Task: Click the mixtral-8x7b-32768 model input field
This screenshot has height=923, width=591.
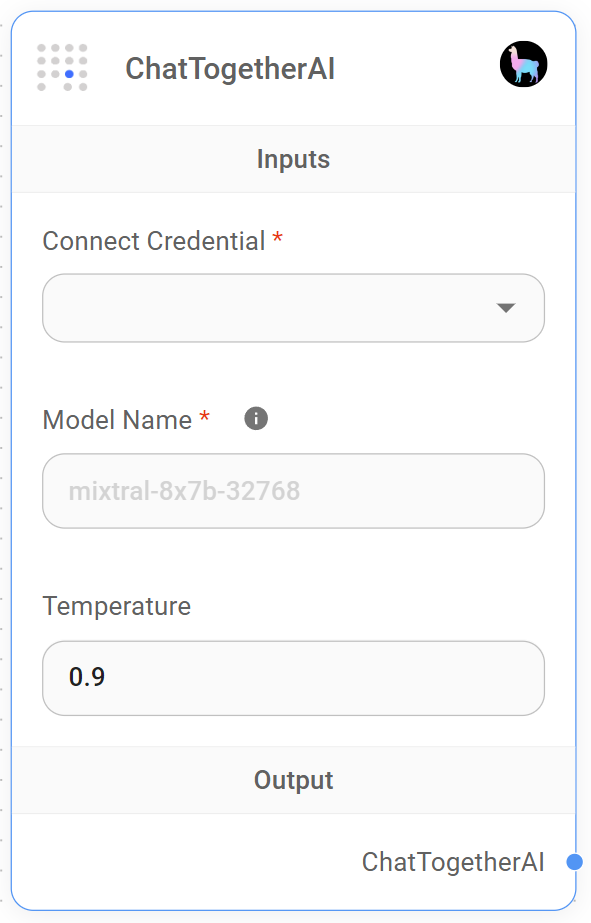Action: tap(293, 491)
